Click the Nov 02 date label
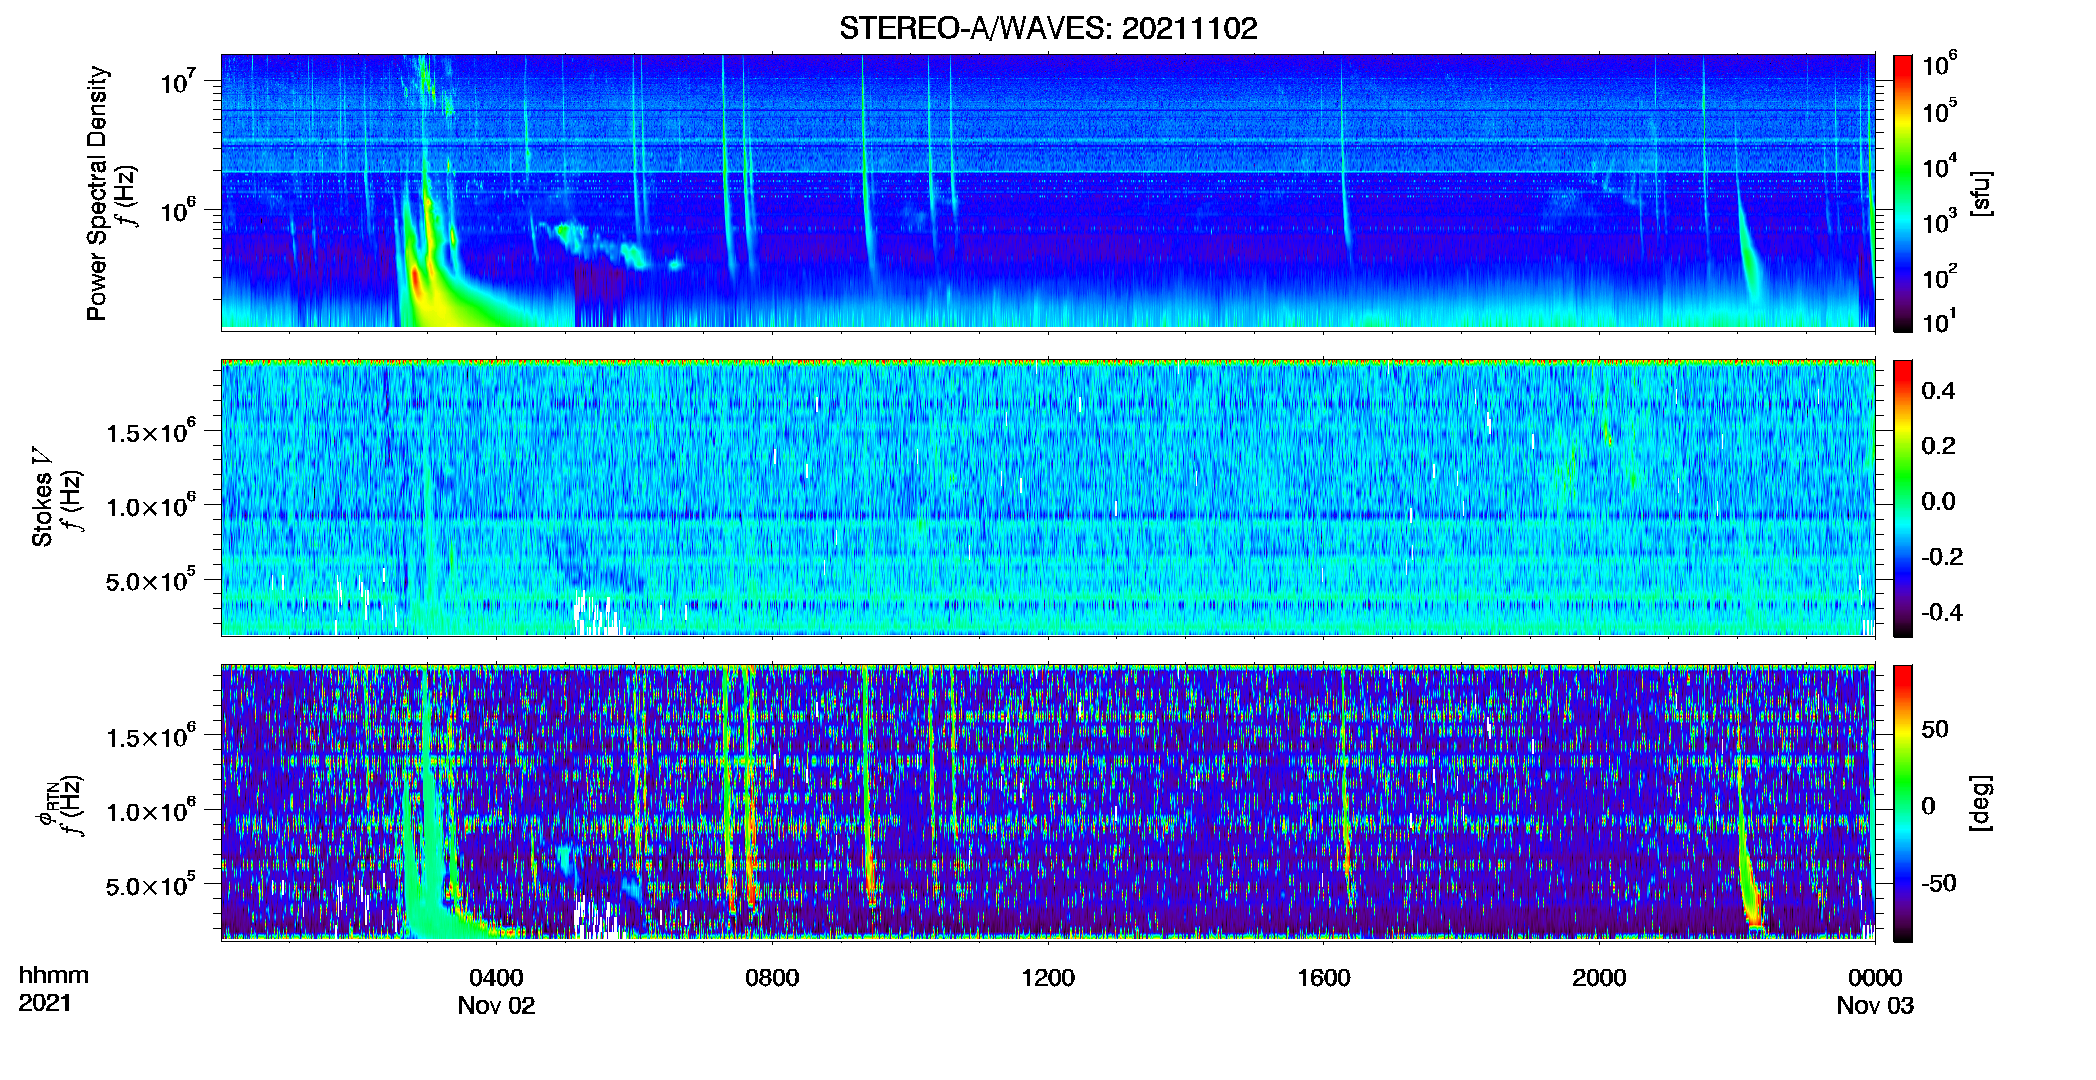This screenshot has width=2096, height=1080. tap(497, 1005)
